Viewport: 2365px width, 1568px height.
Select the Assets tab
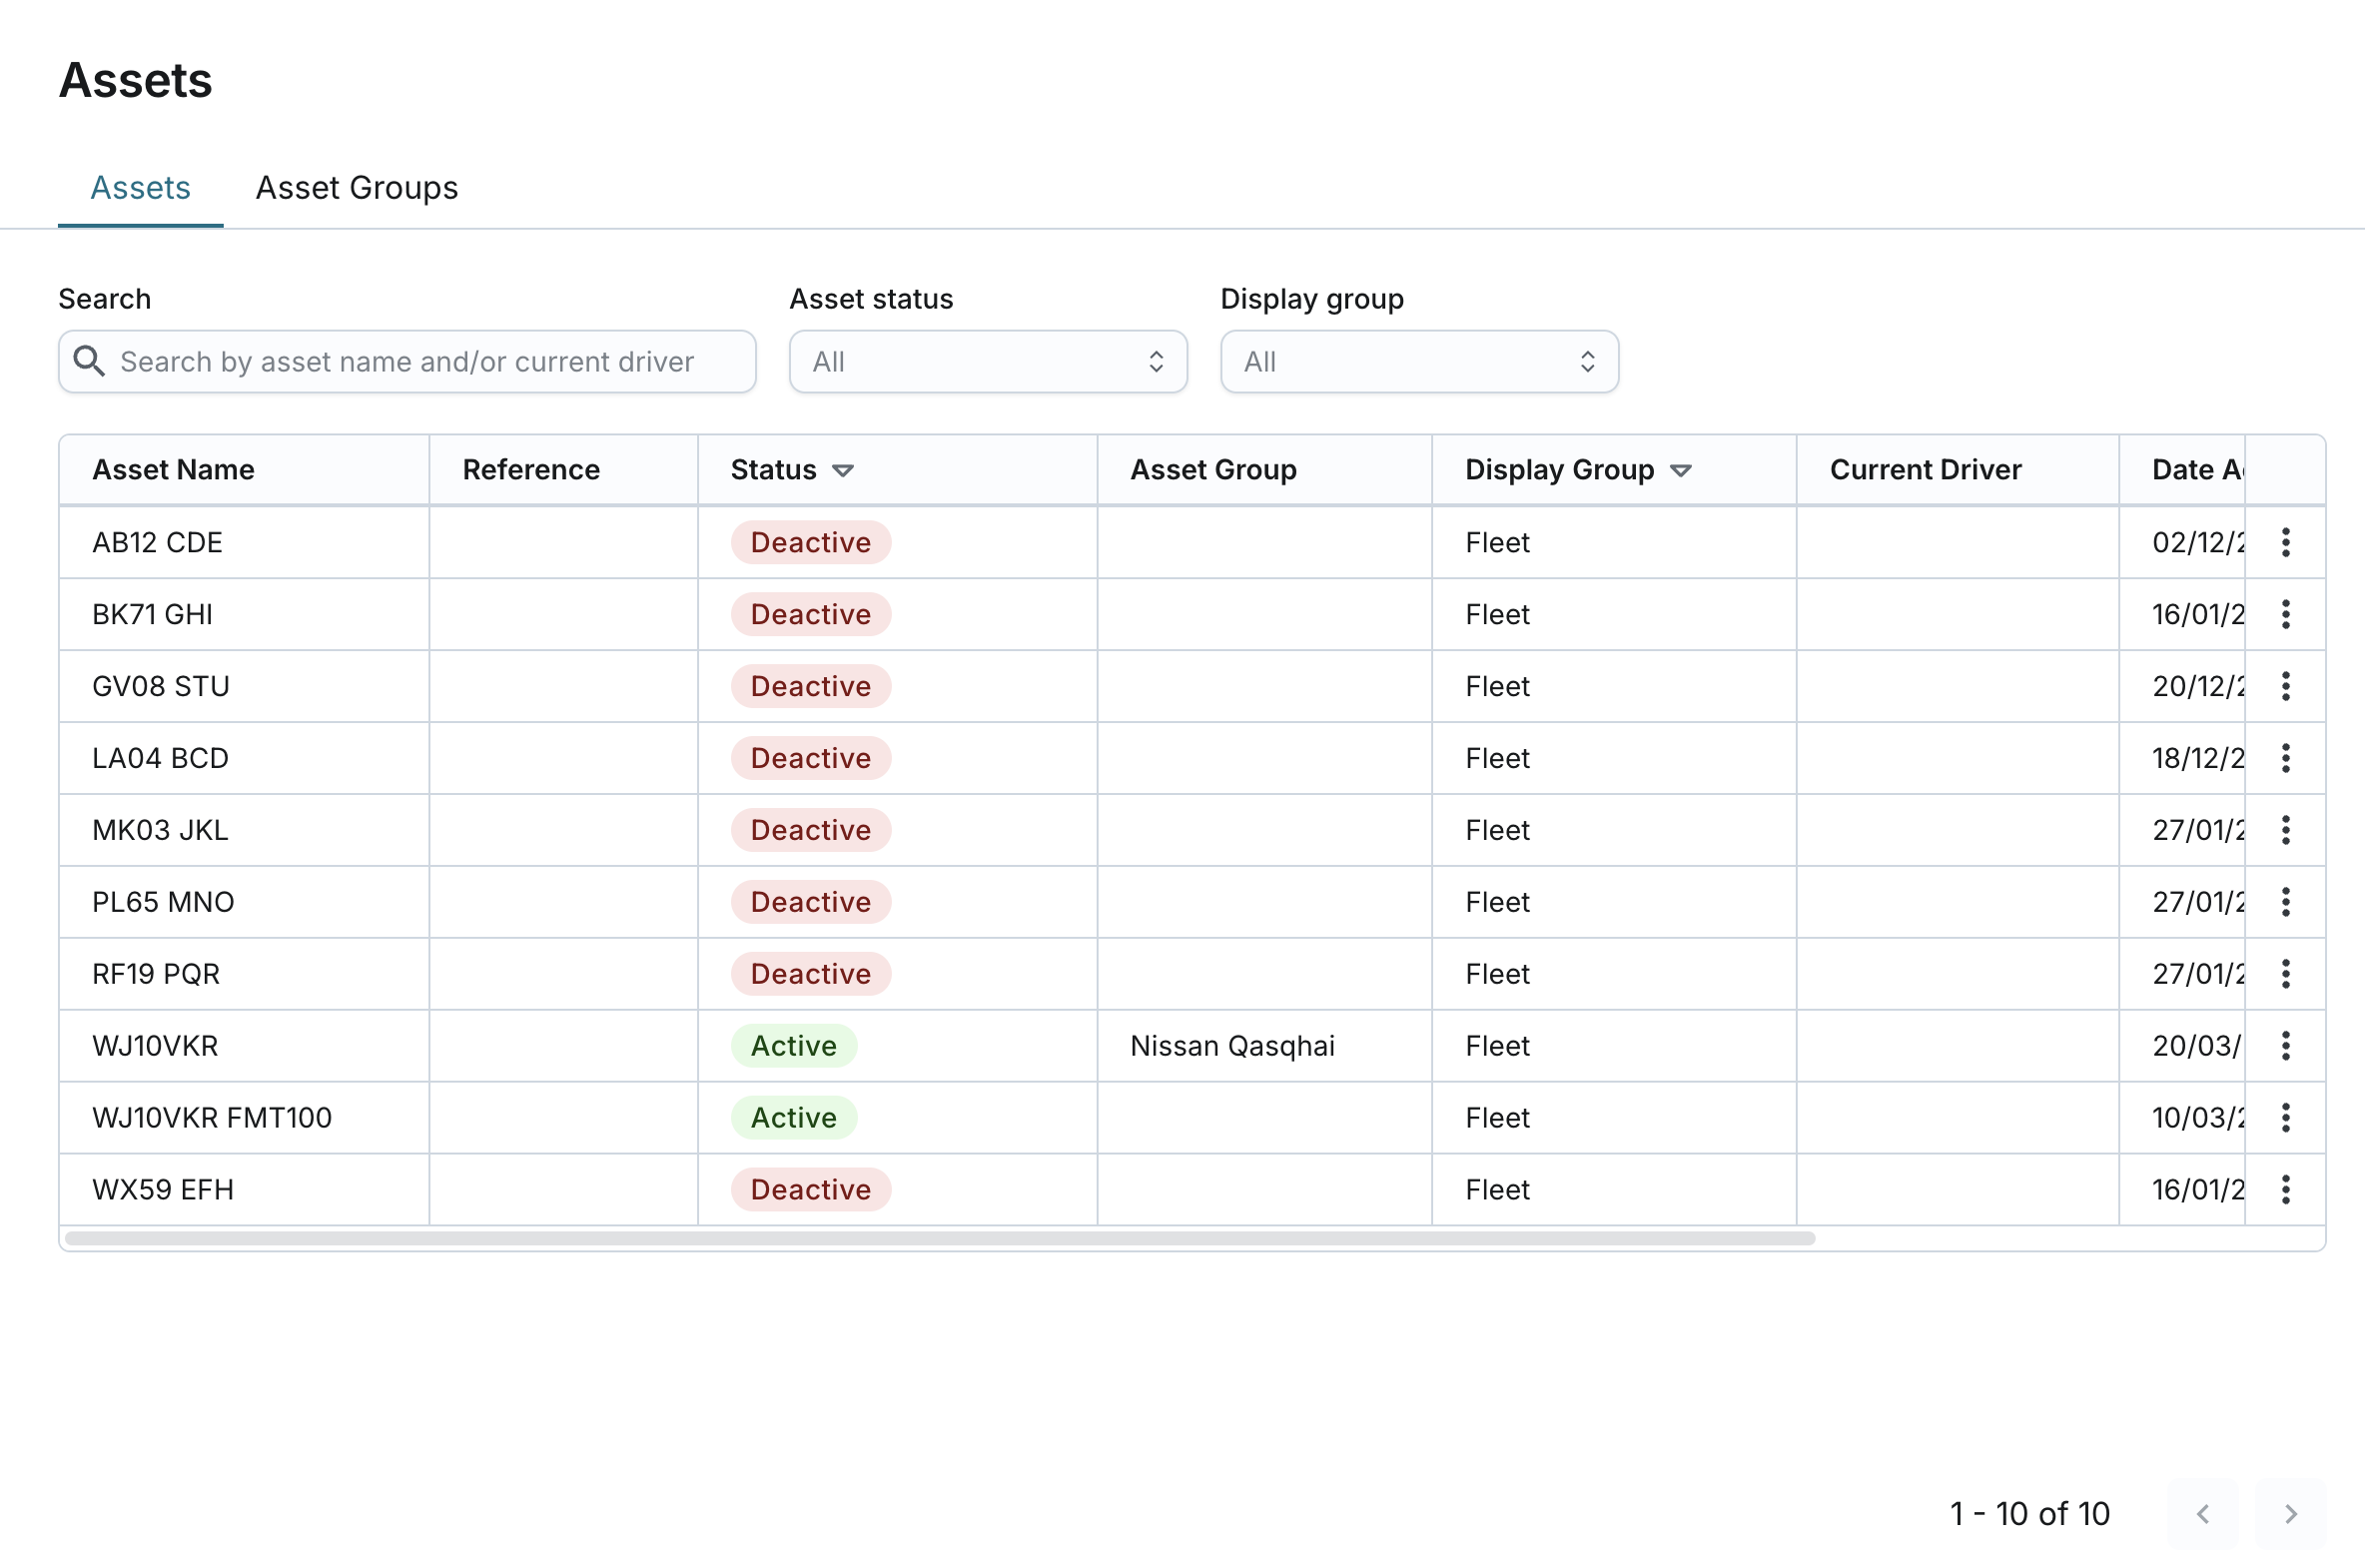coord(140,188)
